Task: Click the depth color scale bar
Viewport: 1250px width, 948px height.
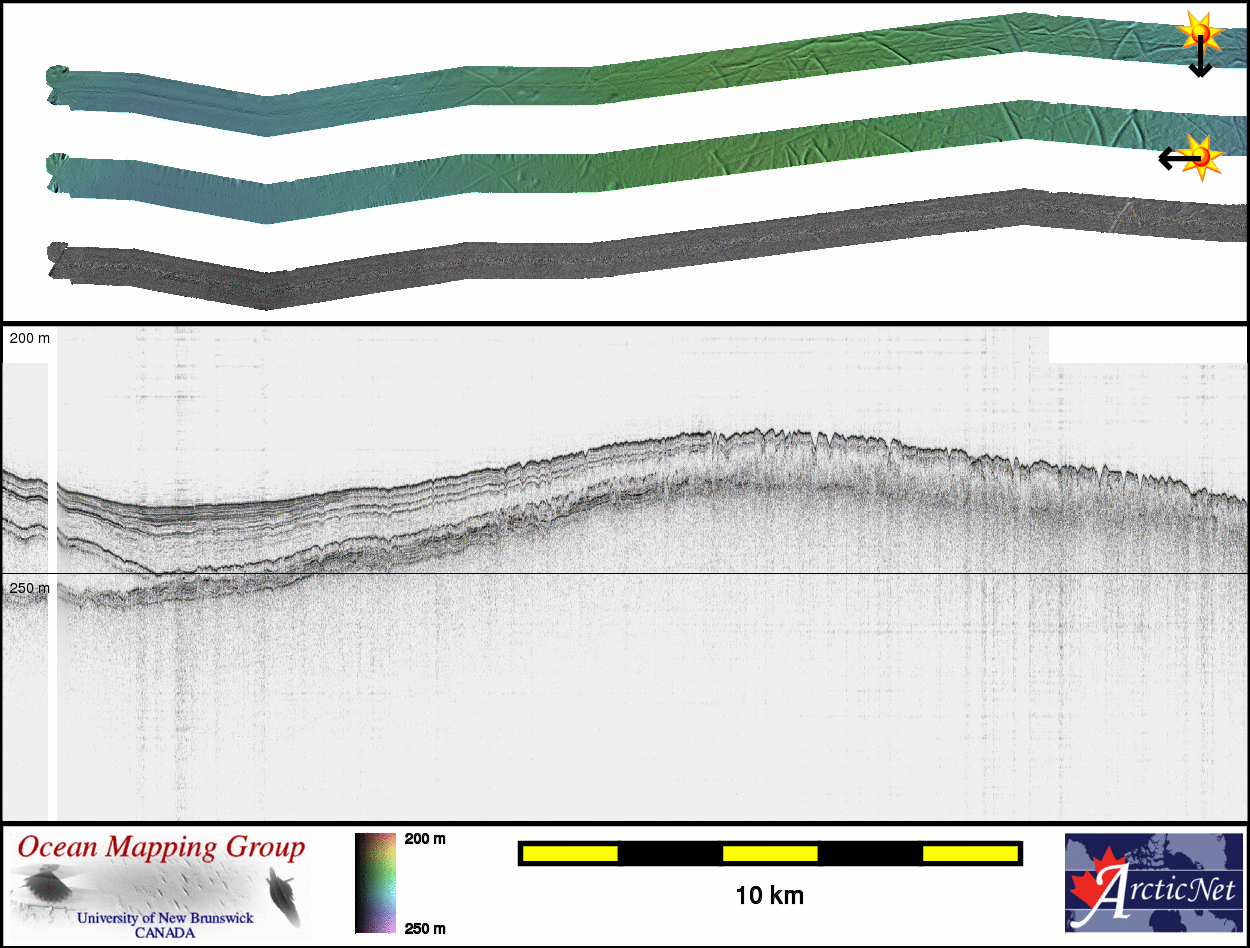Action: coord(375,882)
